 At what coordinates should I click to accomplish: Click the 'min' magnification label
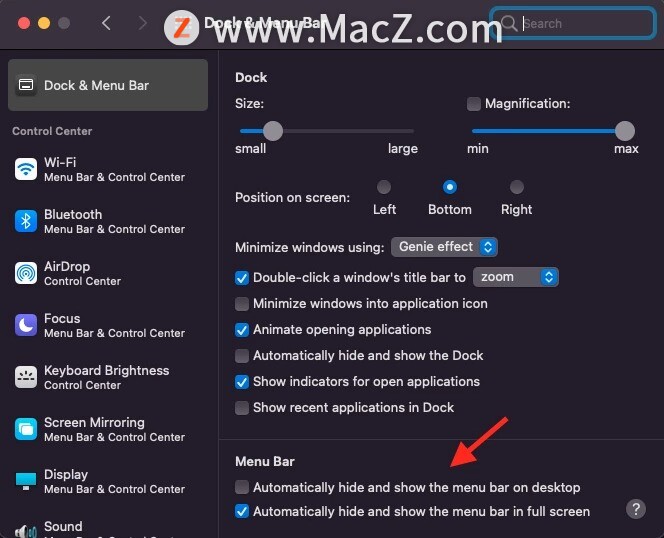click(478, 149)
